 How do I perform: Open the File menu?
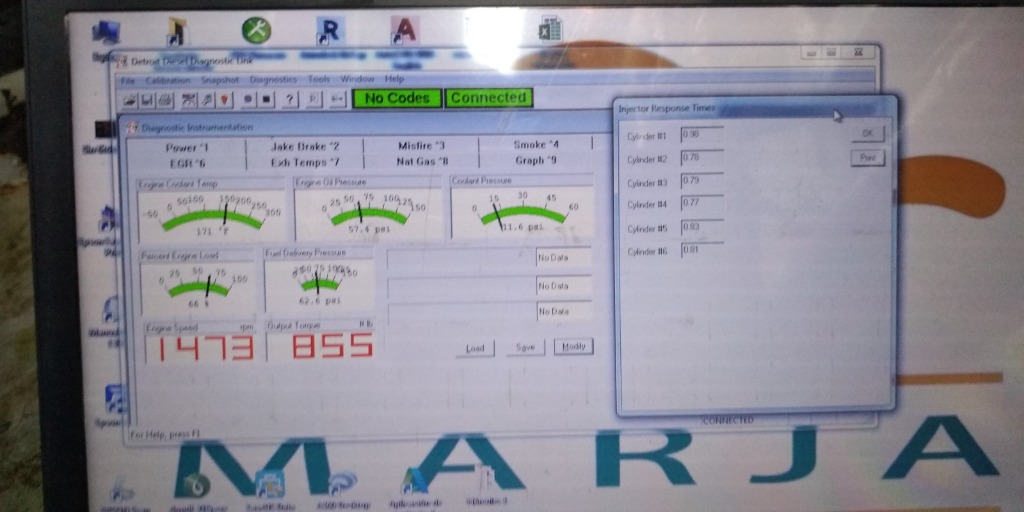tap(127, 80)
